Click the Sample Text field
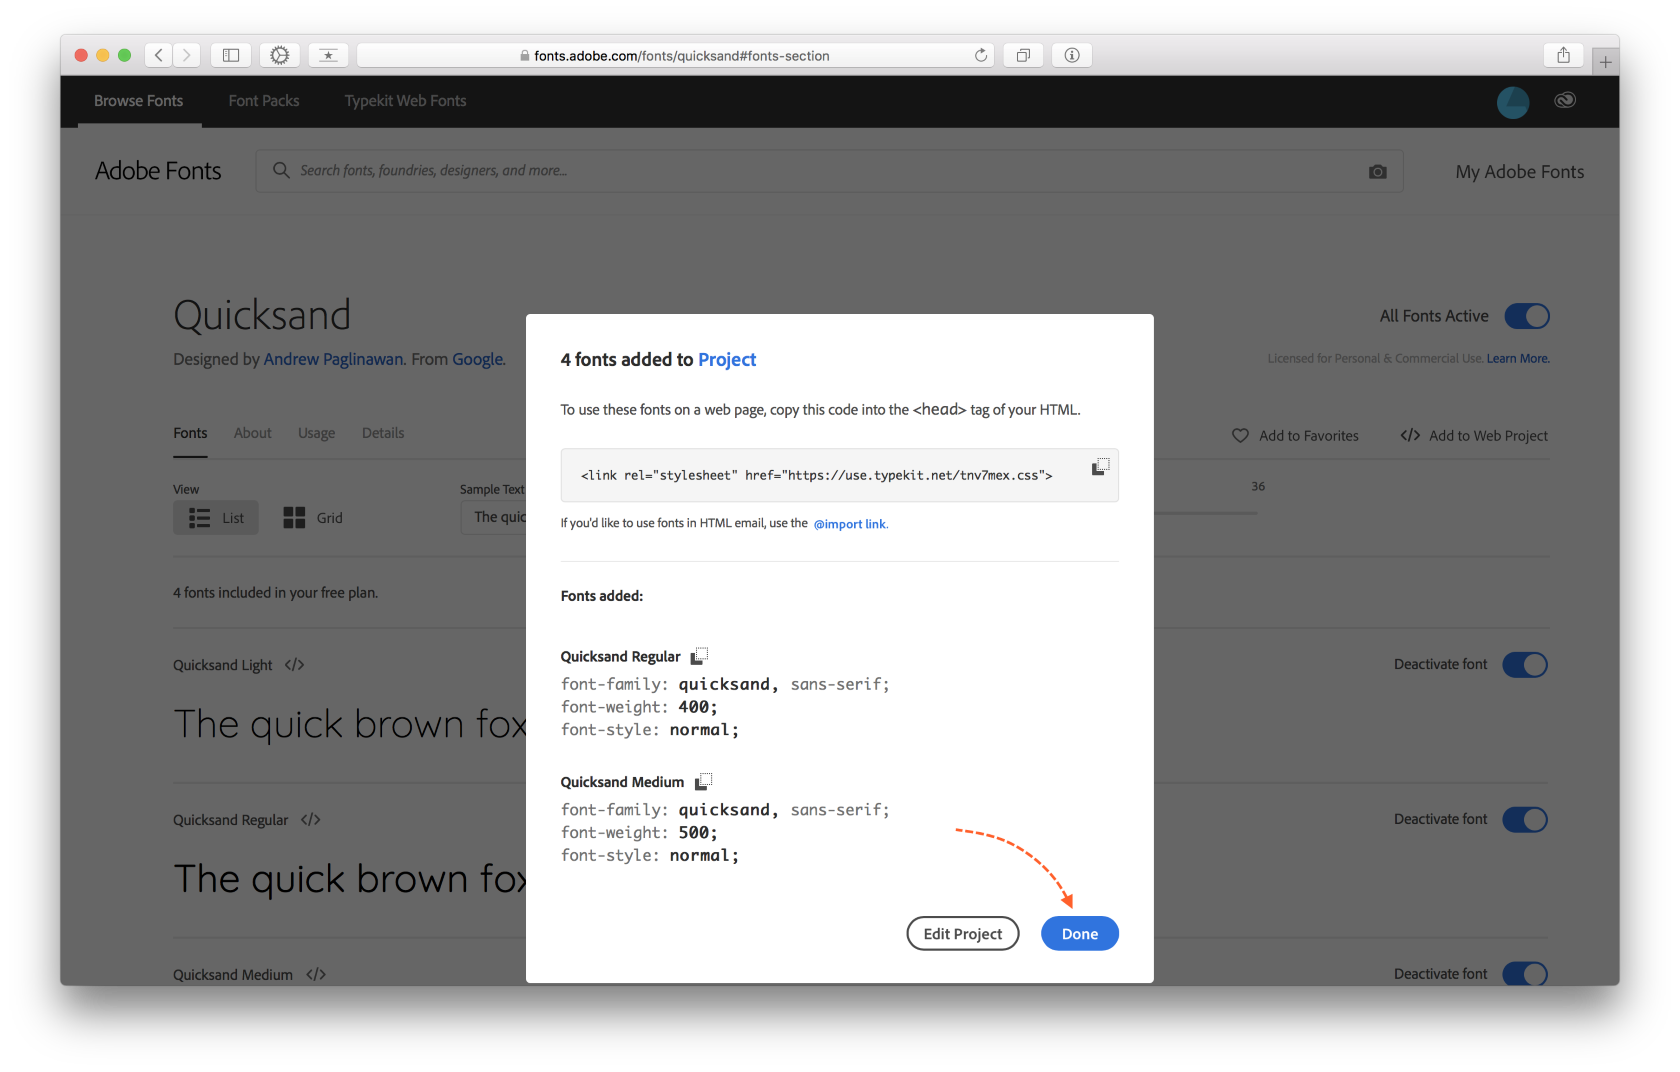 click(x=493, y=517)
